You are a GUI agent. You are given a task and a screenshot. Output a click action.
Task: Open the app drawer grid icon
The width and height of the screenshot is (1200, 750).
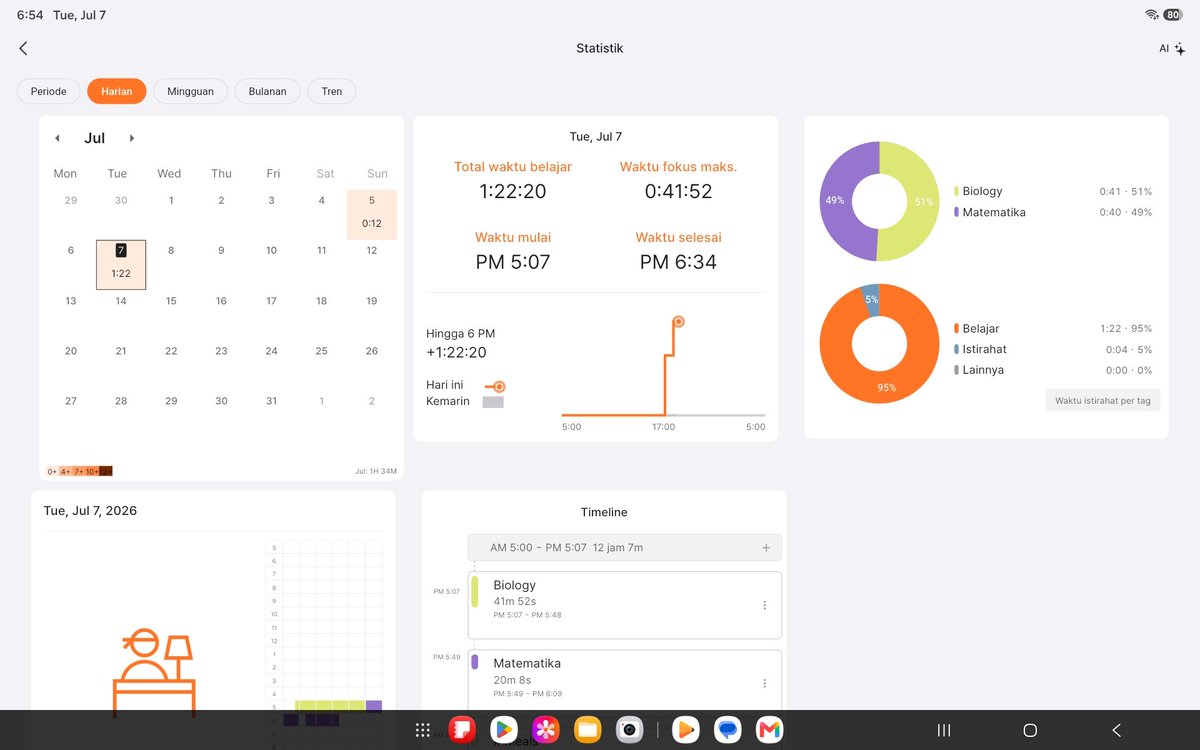pyautogui.click(x=423, y=730)
